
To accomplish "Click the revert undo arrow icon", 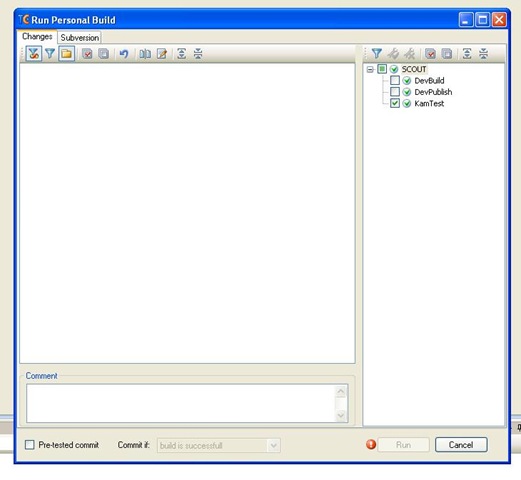I will coord(124,54).
